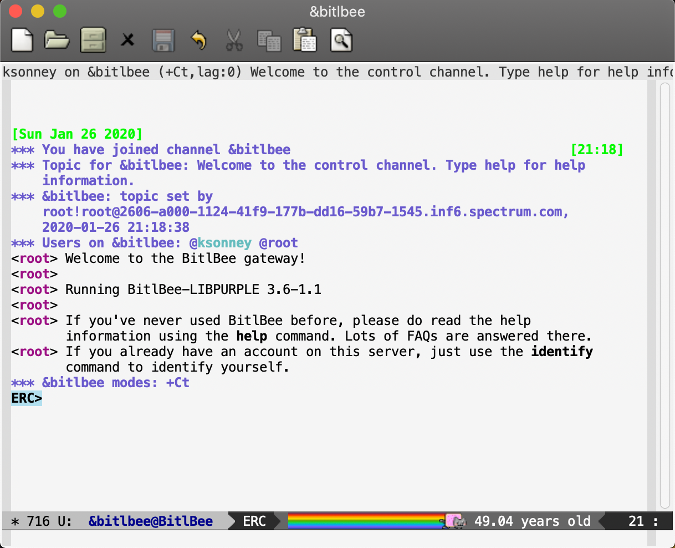Click the ERC mode indicator

click(x=254, y=521)
